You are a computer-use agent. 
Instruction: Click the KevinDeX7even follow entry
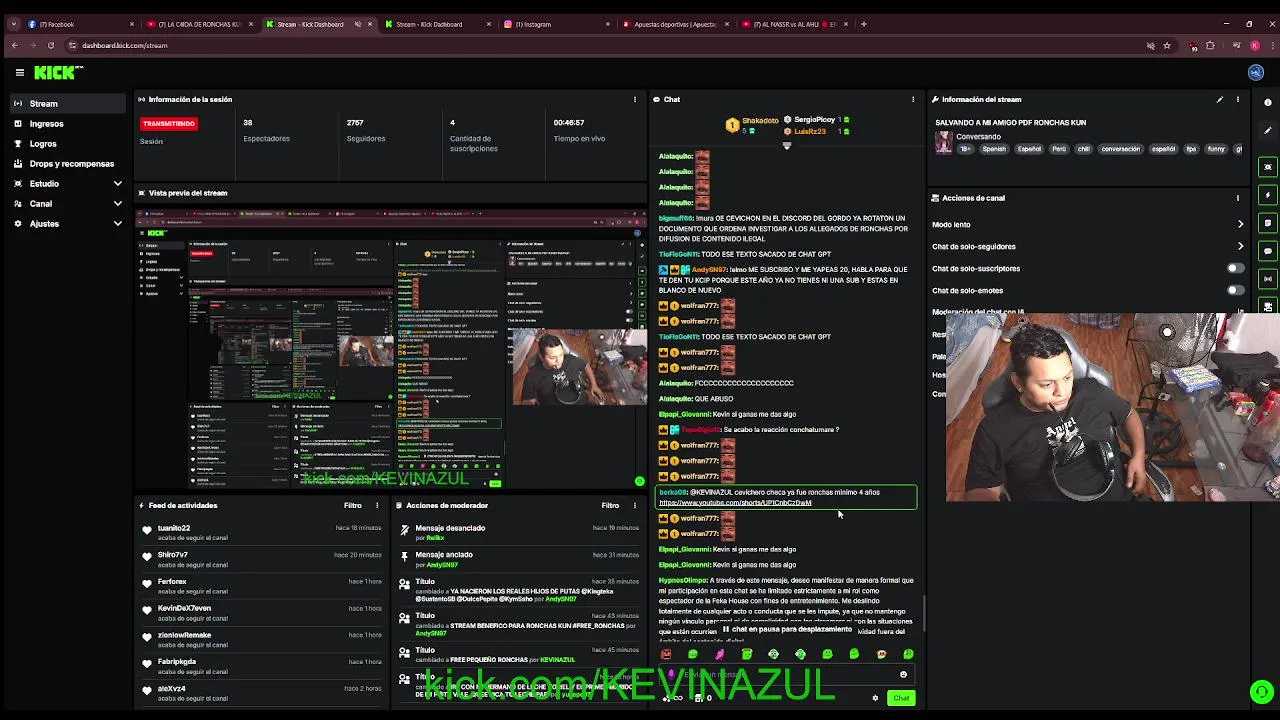tap(262, 612)
